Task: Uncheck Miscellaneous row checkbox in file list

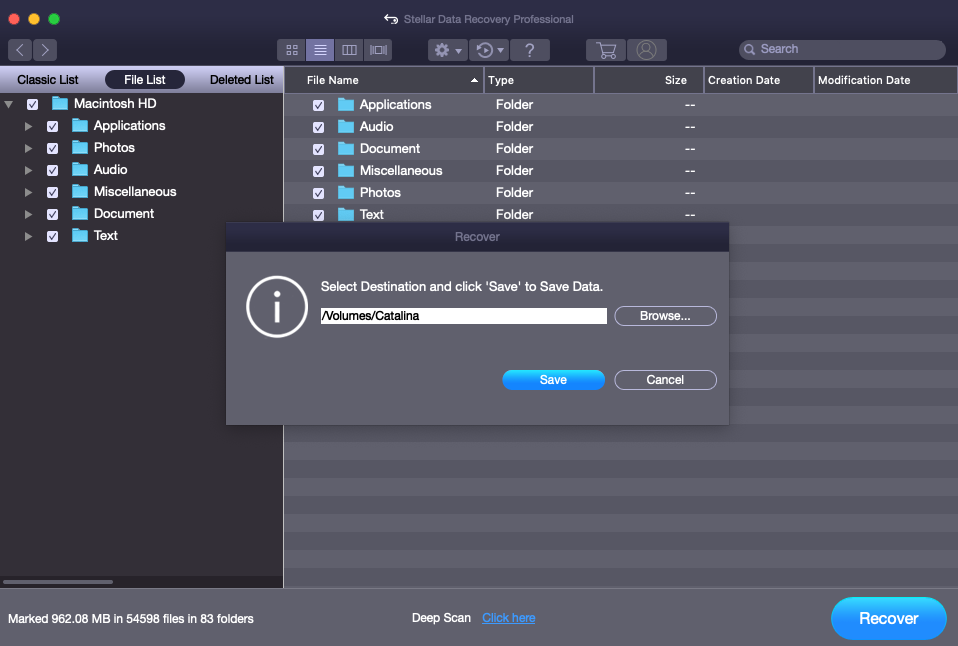Action: click(x=318, y=172)
